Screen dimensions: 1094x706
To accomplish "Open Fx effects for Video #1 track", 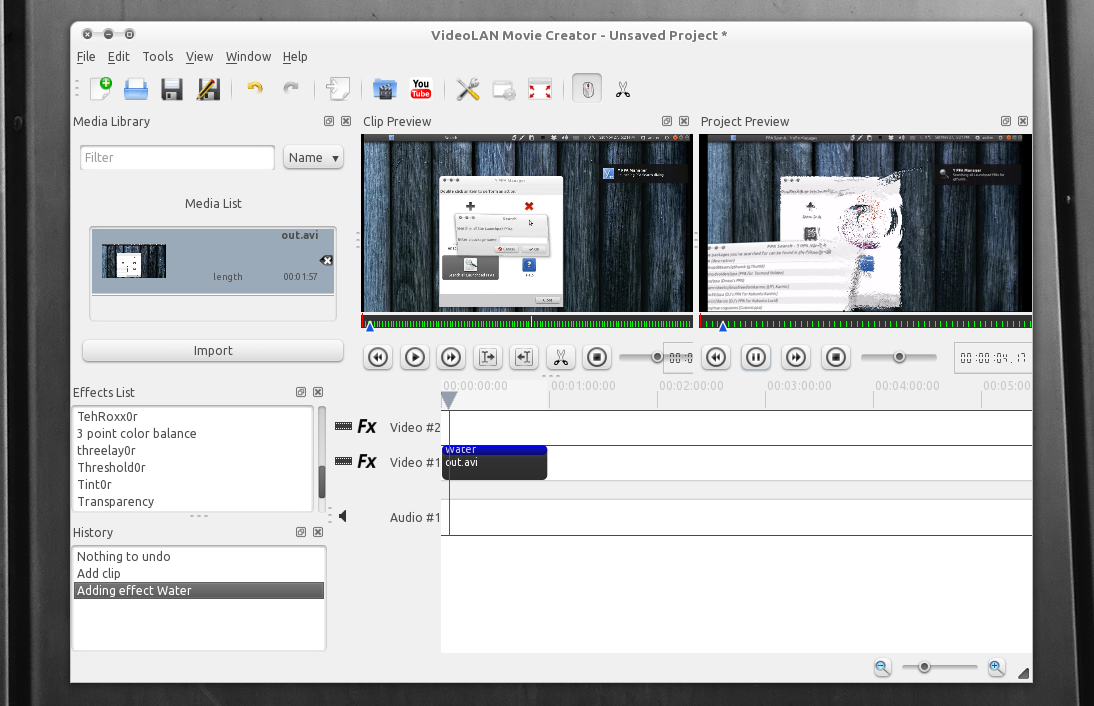I will pos(367,462).
